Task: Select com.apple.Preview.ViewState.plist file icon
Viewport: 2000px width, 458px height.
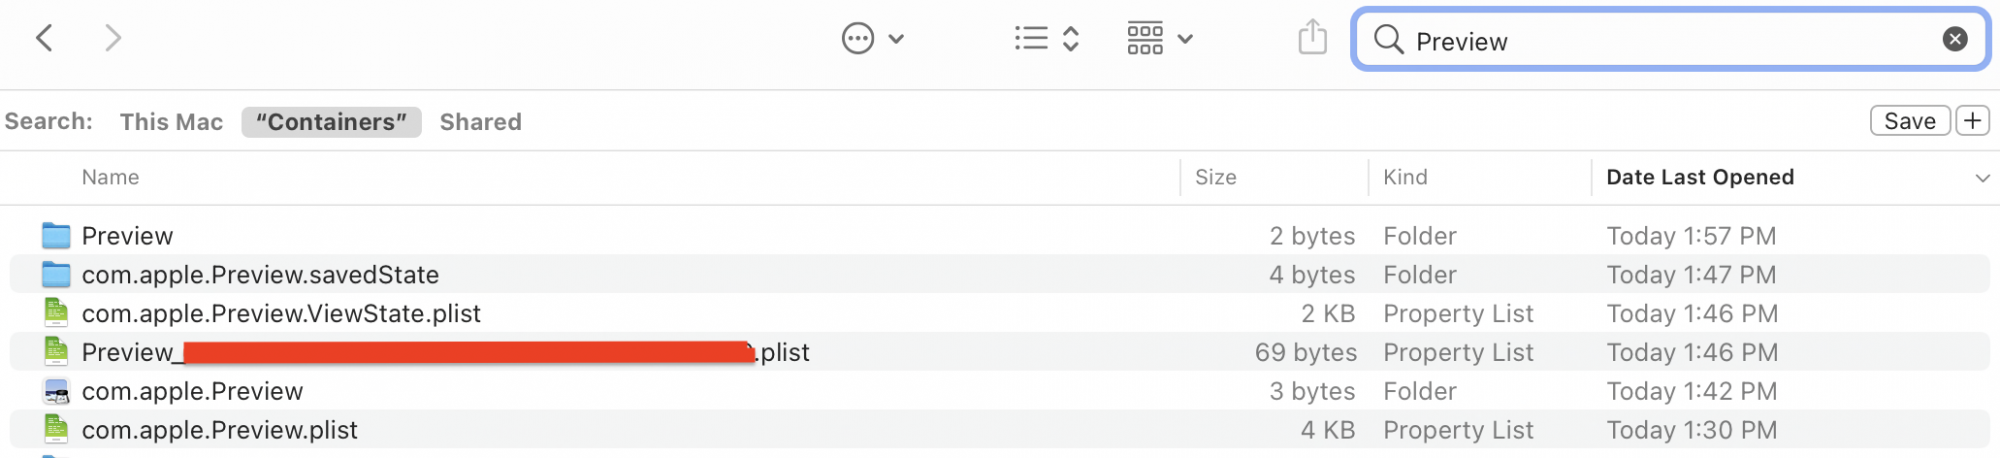Action: (56, 313)
